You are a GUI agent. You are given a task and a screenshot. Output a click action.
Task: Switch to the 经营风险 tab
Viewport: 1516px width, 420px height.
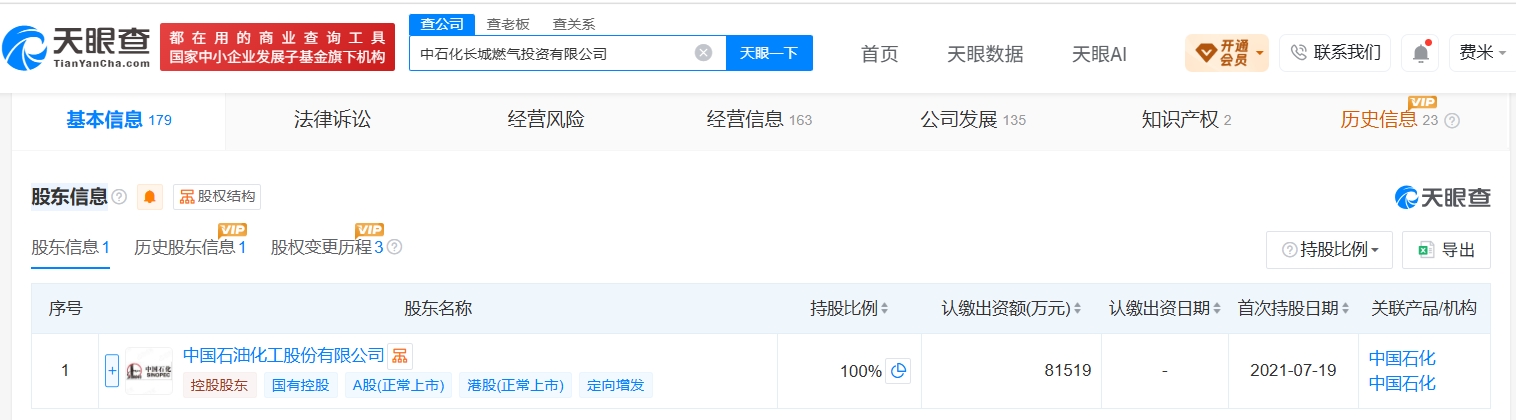(546, 120)
